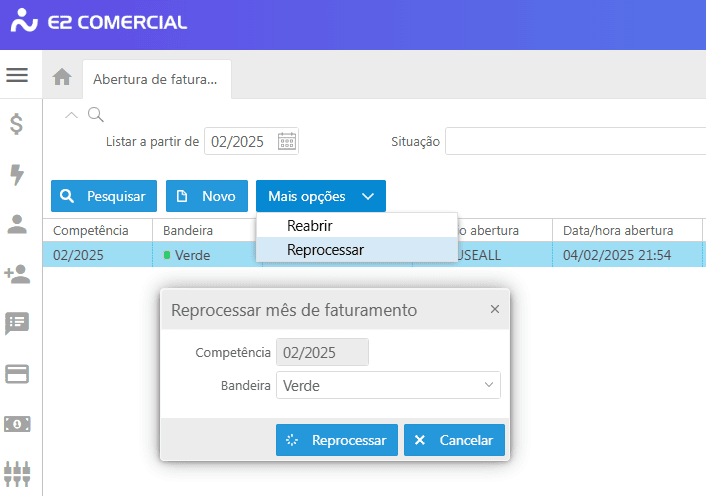706x496 pixels.
Task: Select the lightning bolt sidebar icon
Action: coord(17,175)
